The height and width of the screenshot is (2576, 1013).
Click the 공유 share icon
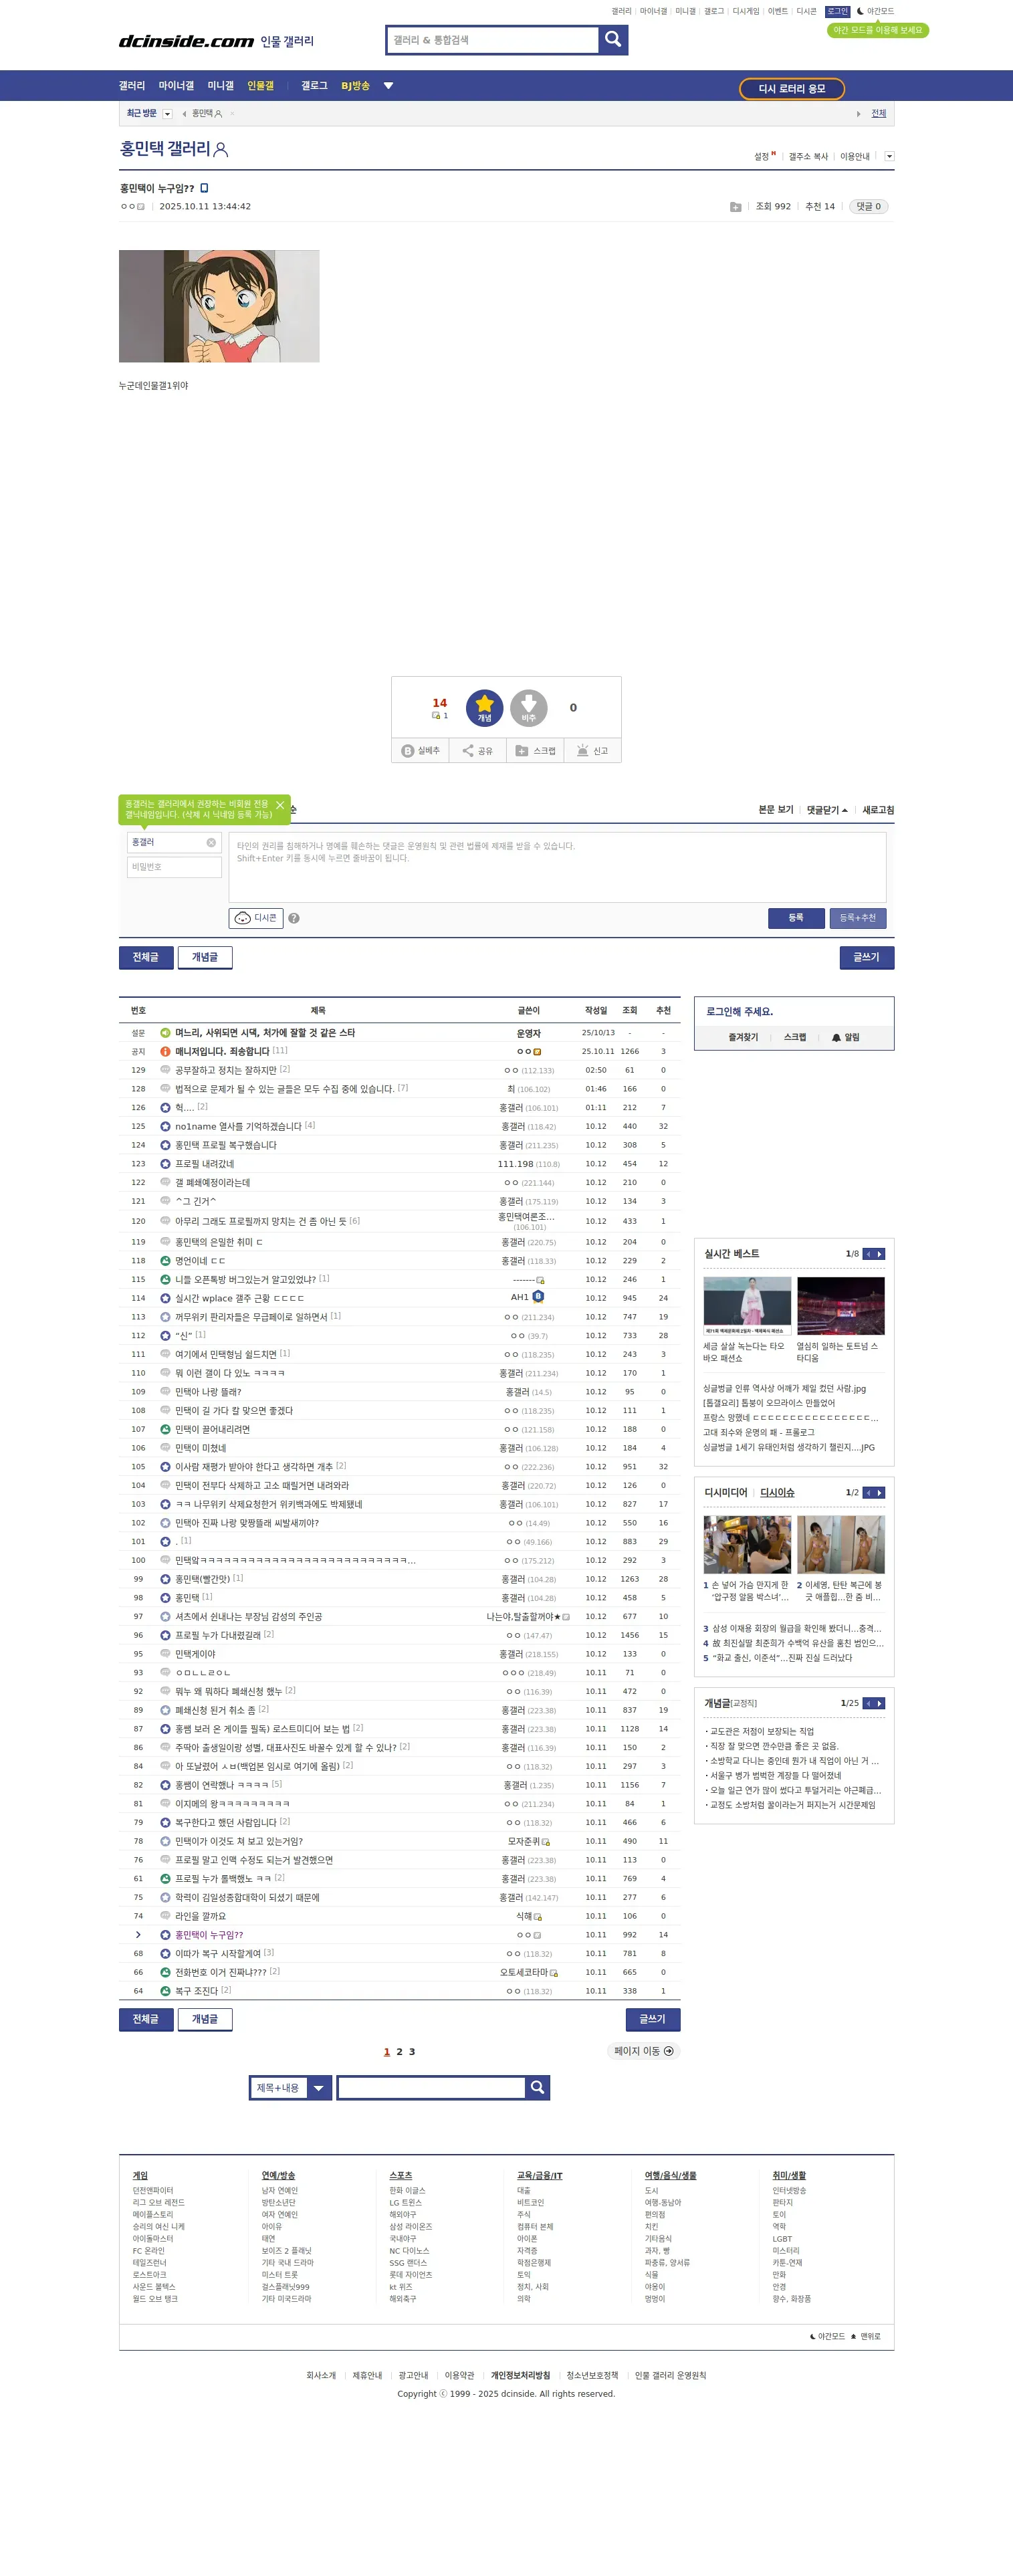[x=477, y=751]
